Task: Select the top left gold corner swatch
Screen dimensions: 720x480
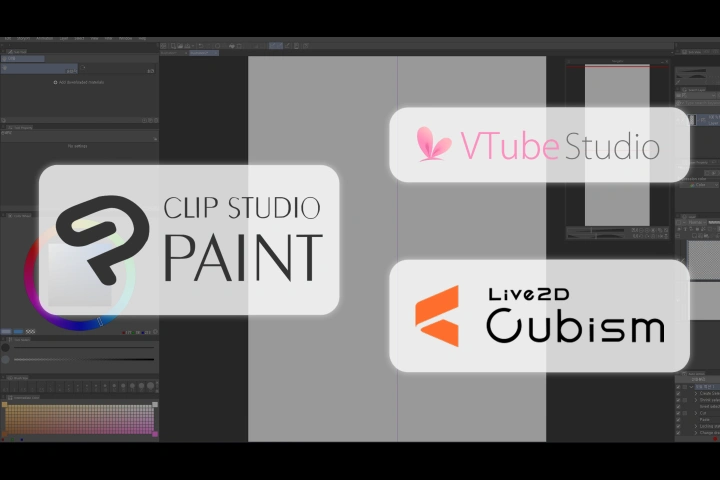Action: click(5, 405)
